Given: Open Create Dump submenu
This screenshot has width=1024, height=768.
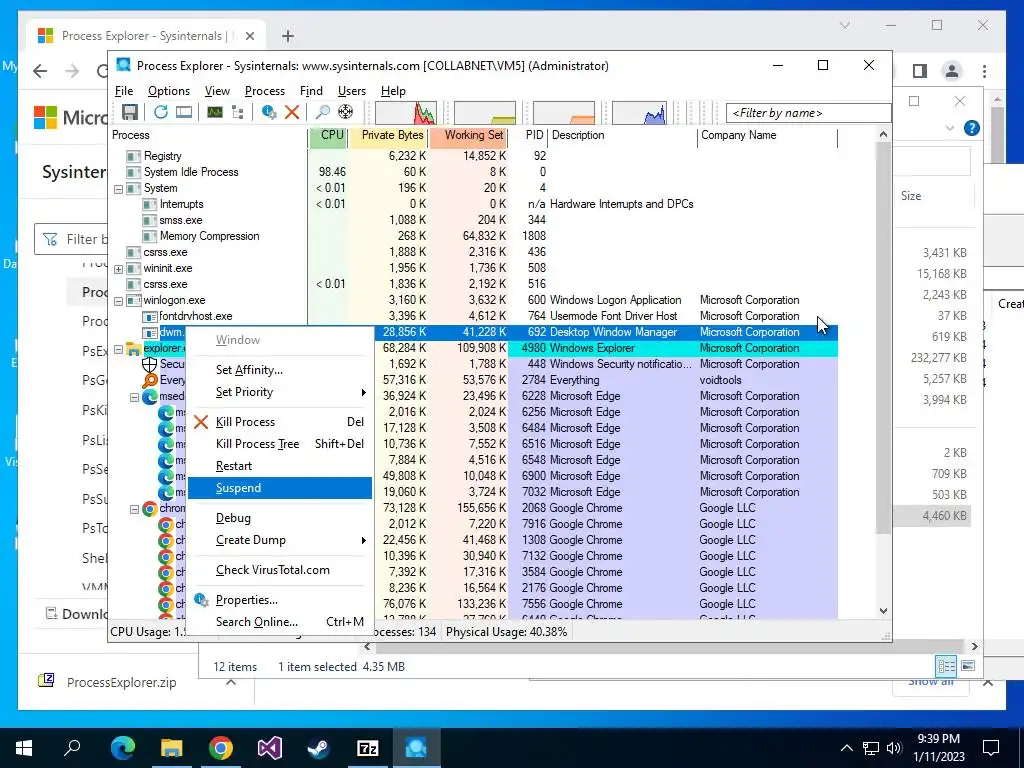Looking at the screenshot, I should pyautogui.click(x=280, y=540).
